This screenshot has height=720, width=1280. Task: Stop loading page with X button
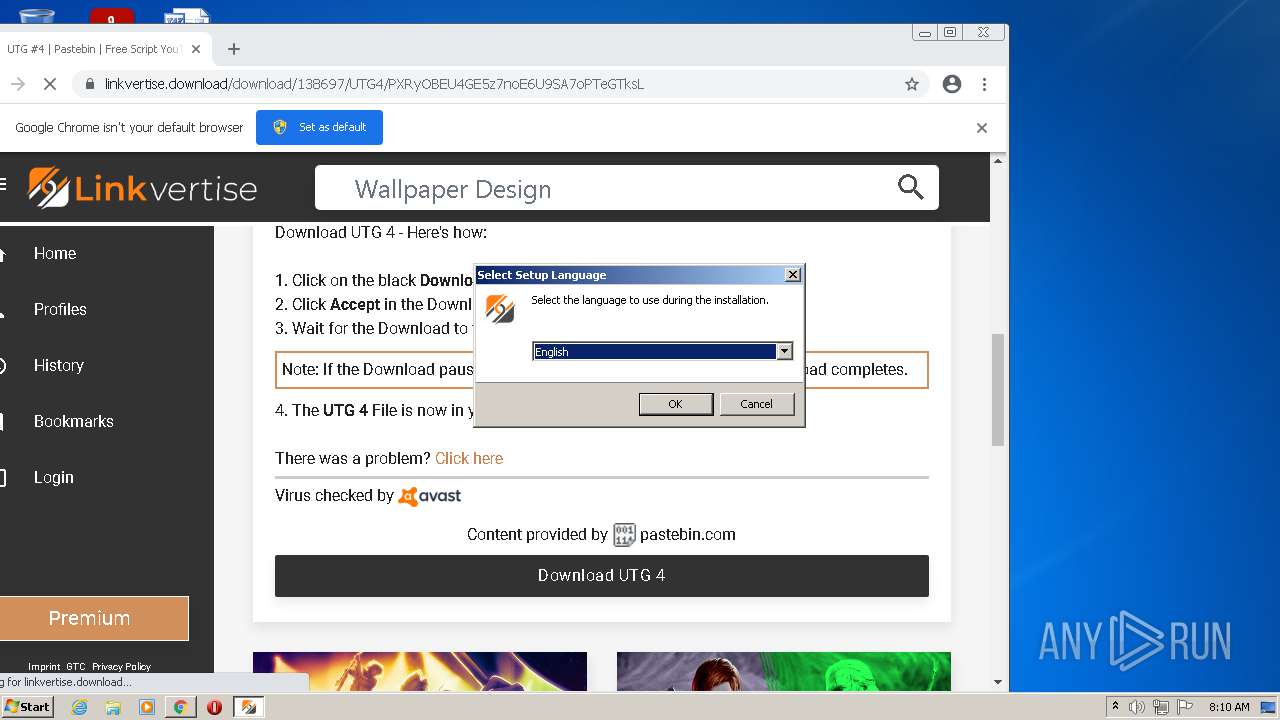(49, 84)
